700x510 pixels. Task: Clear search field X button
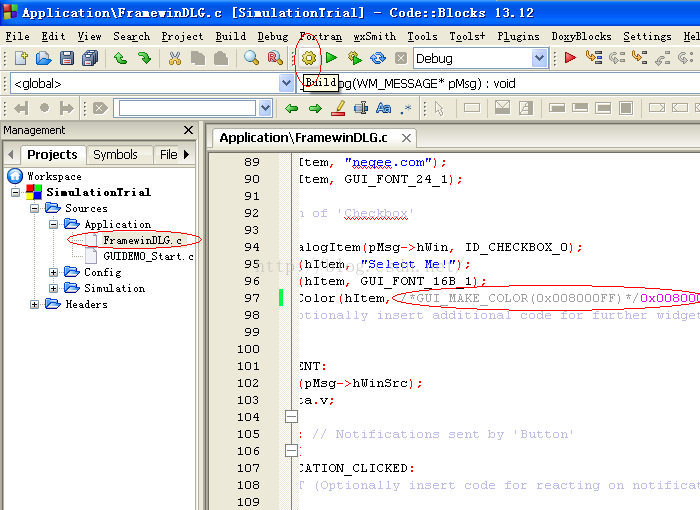[x=100, y=108]
